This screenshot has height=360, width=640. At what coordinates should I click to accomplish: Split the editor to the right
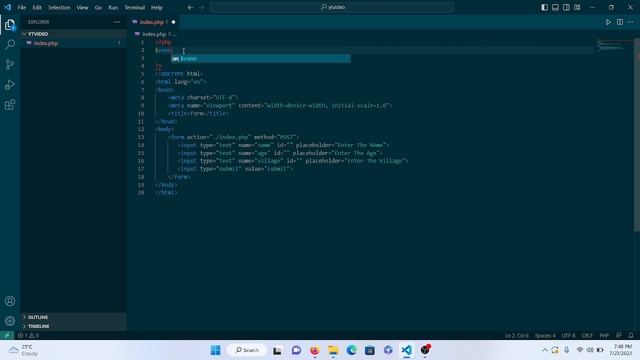click(620, 22)
